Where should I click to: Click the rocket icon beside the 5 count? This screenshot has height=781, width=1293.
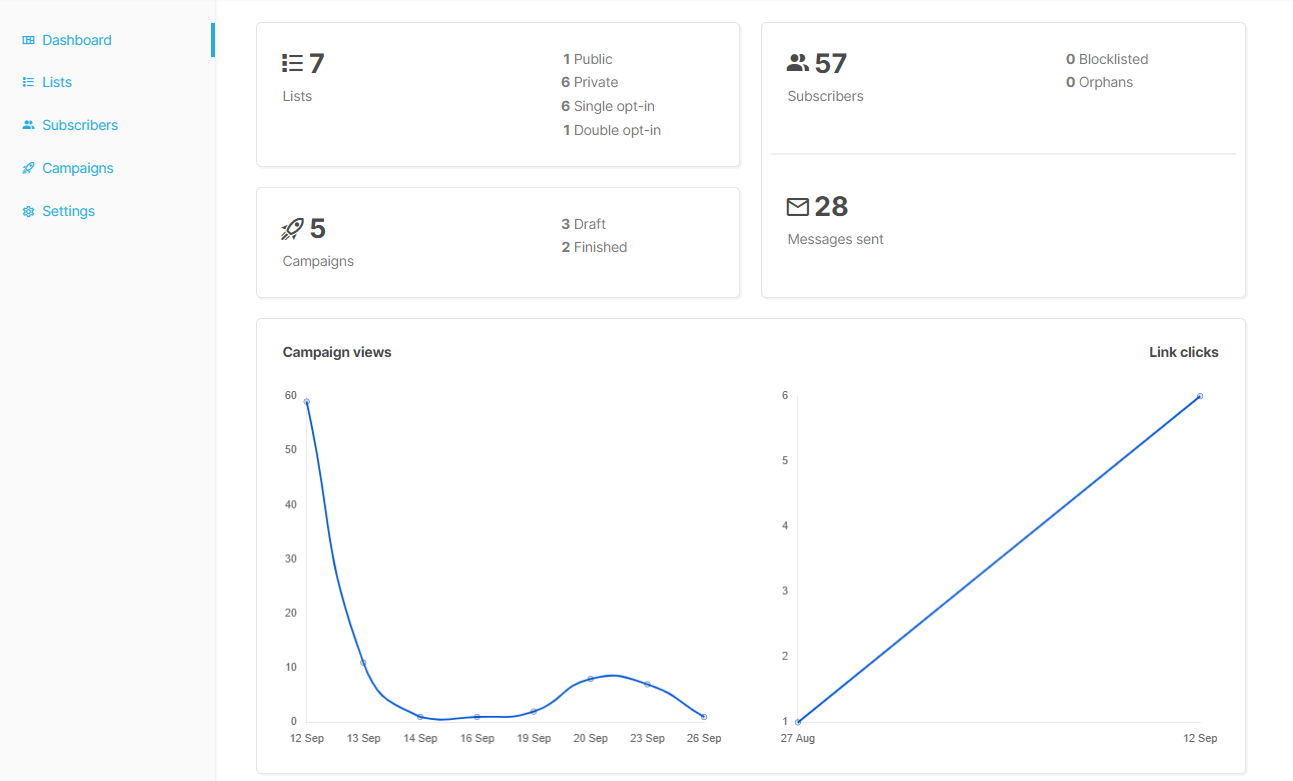pos(292,229)
